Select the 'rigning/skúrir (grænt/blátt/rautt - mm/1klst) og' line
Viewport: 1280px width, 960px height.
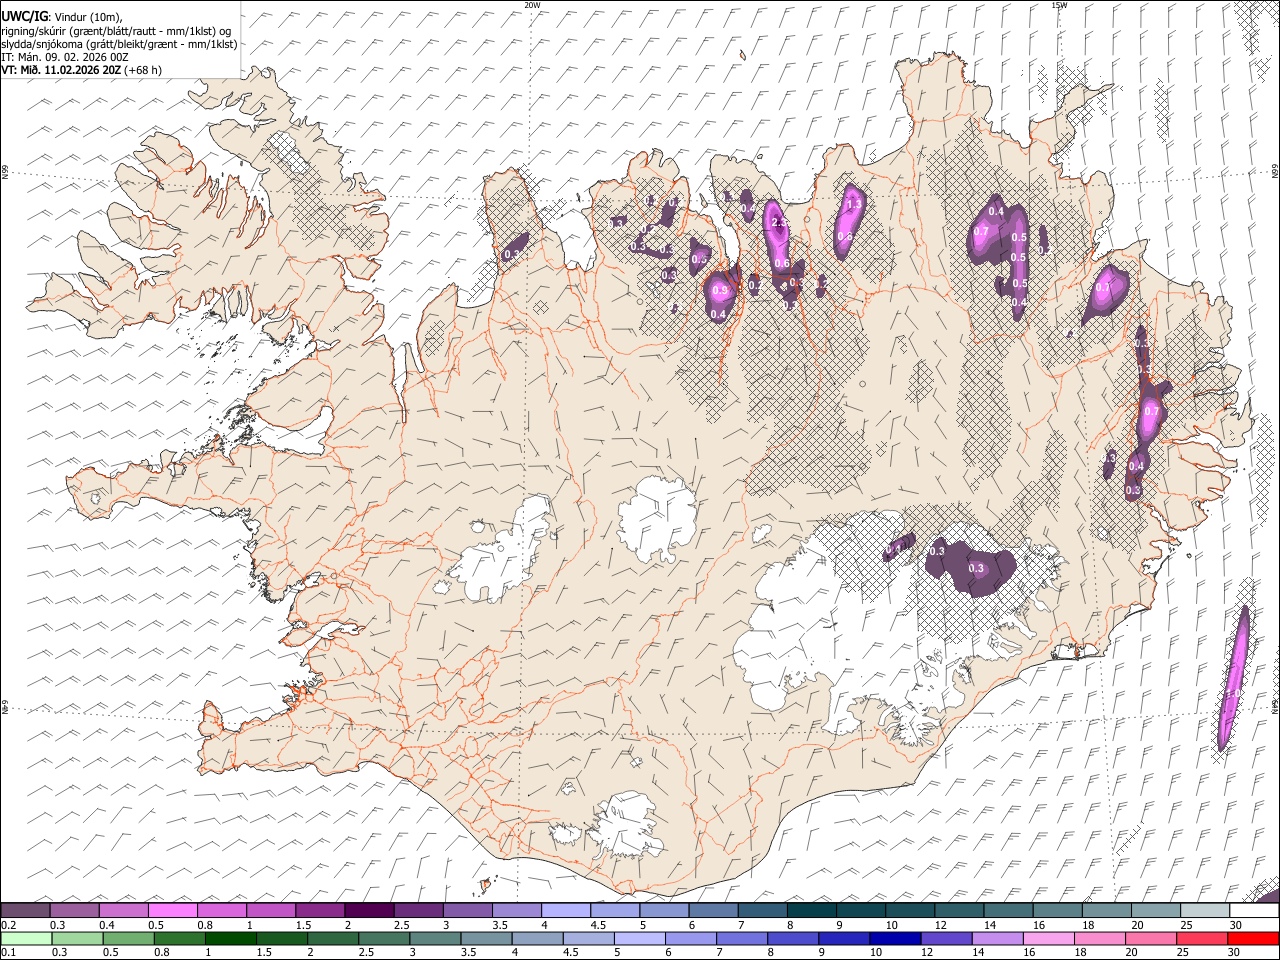(x=116, y=31)
